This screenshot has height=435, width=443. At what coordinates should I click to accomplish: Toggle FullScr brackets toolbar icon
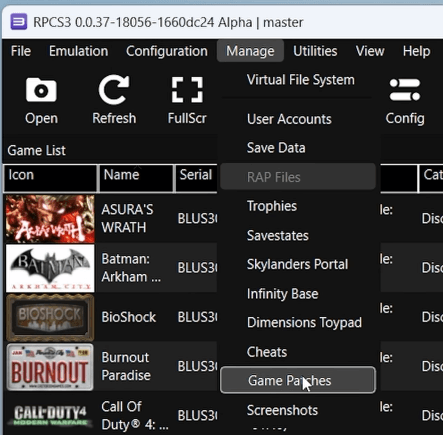pyautogui.click(x=187, y=89)
